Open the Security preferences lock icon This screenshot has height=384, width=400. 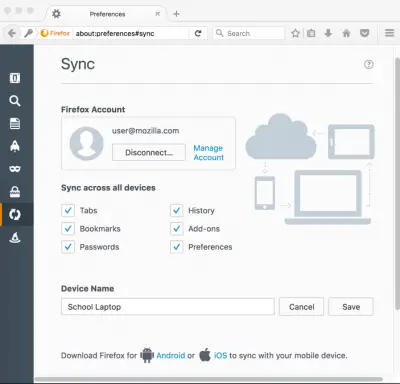click(15, 192)
